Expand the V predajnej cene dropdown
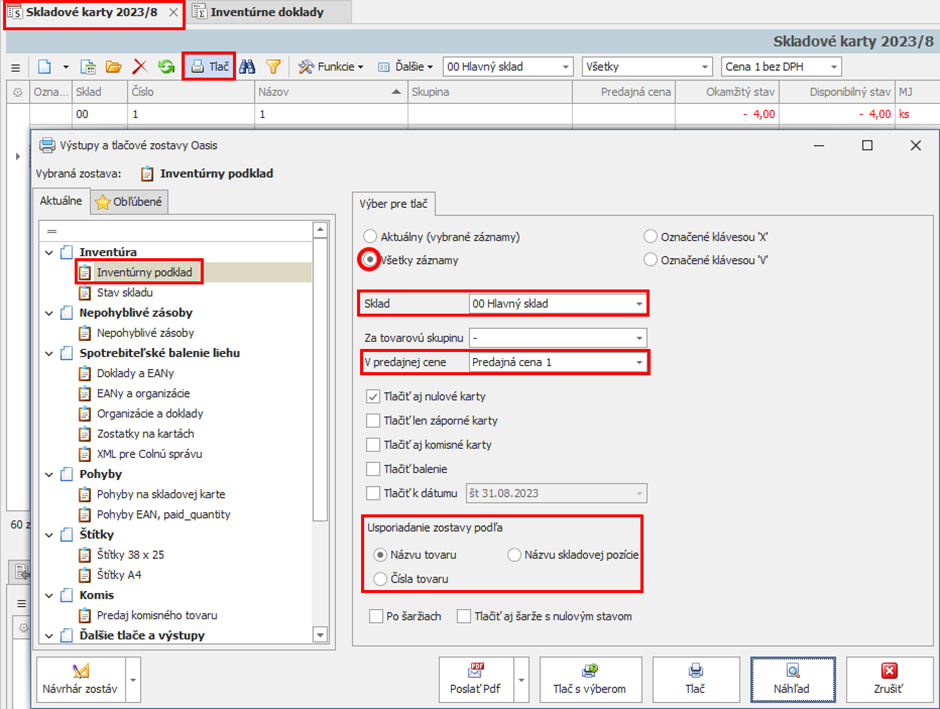940x709 pixels. click(x=638, y=361)
